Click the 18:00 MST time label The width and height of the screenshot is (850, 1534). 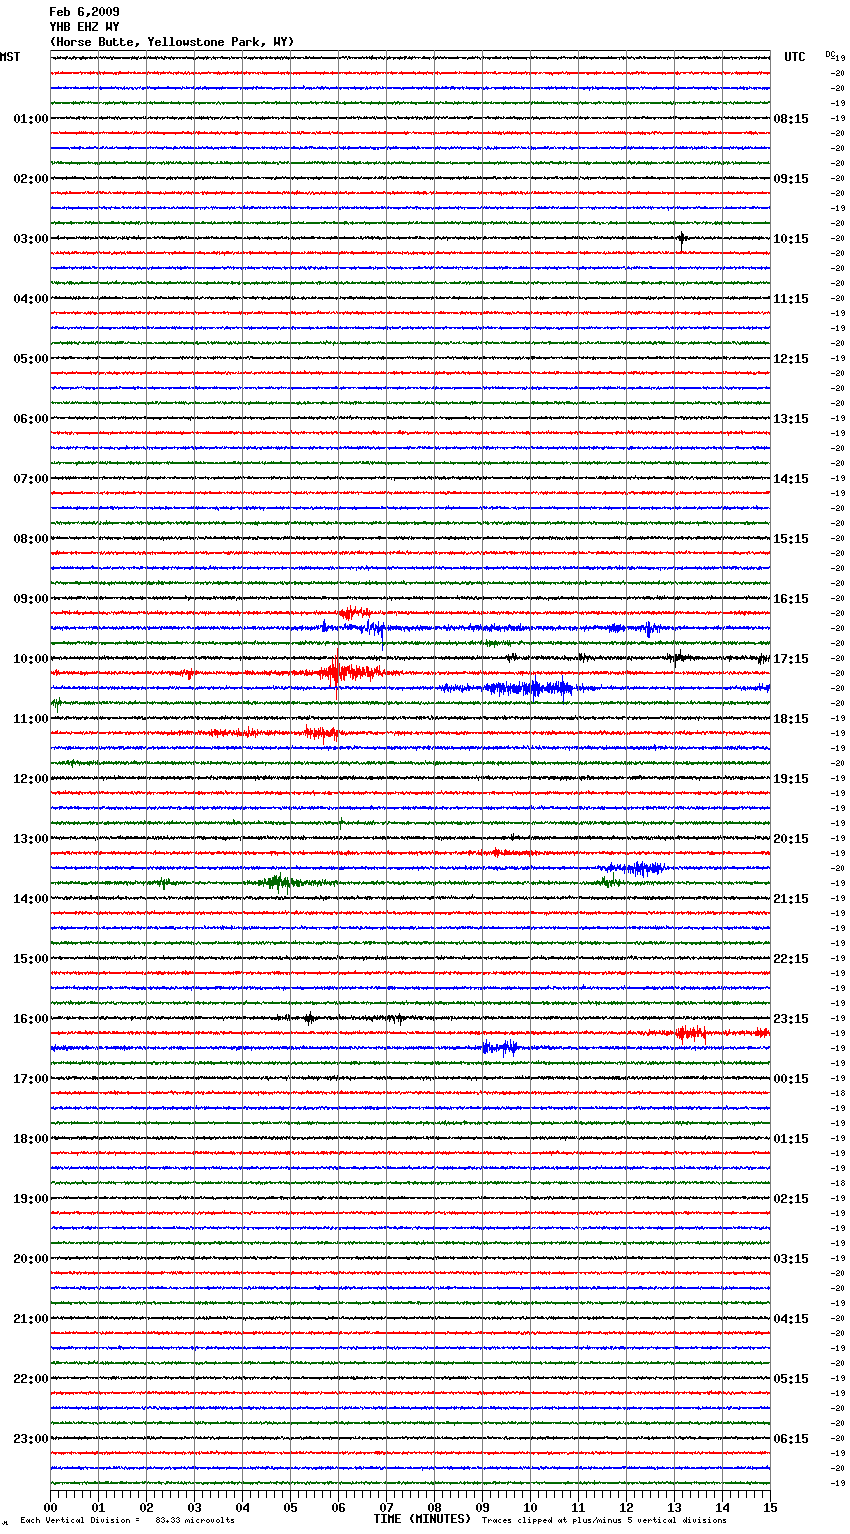click(x=31, y=1139)
